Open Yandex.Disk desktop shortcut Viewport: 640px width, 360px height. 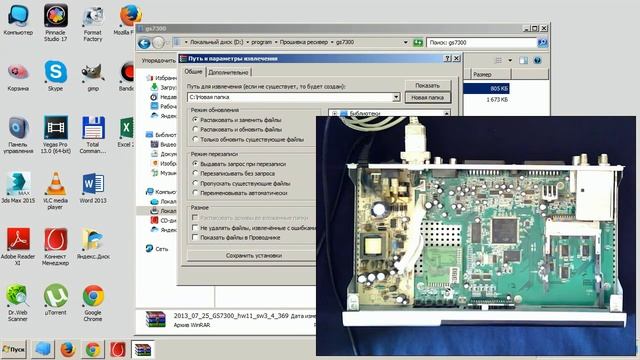pos(93,243)
